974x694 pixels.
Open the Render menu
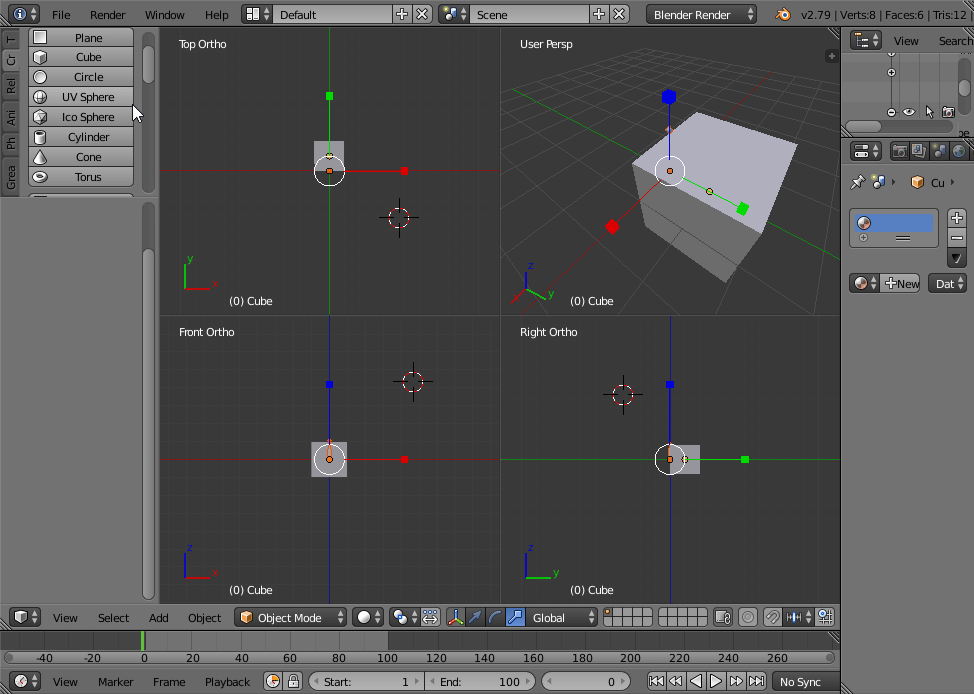tap(107, 14)
